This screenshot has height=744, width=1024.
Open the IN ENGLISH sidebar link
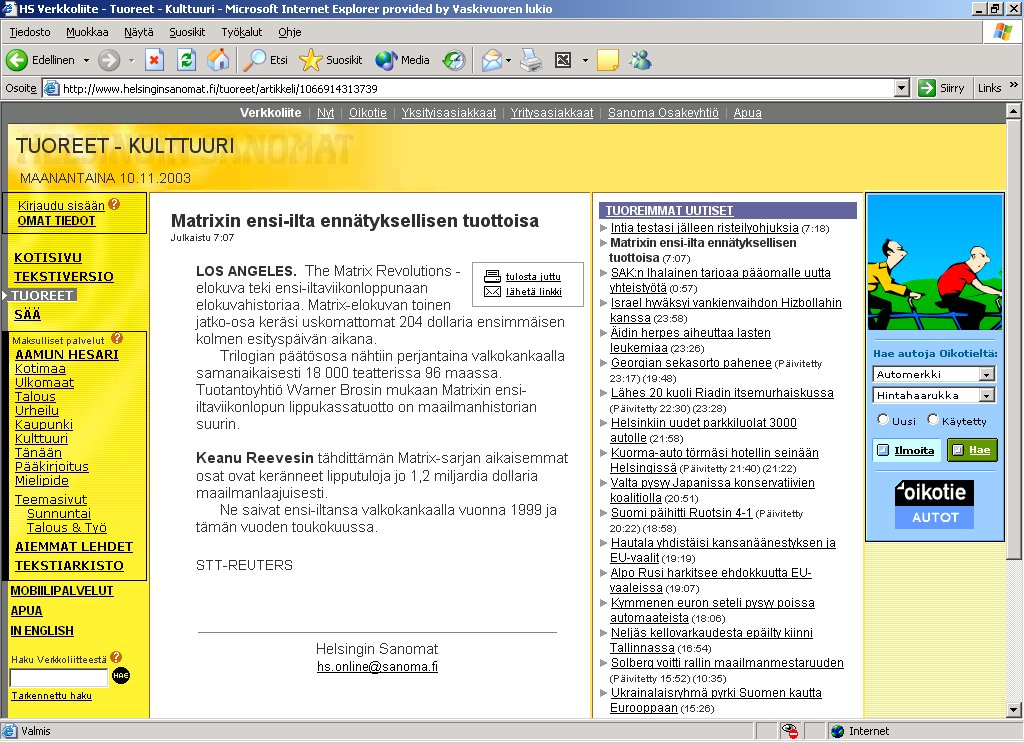click(42, 630)
